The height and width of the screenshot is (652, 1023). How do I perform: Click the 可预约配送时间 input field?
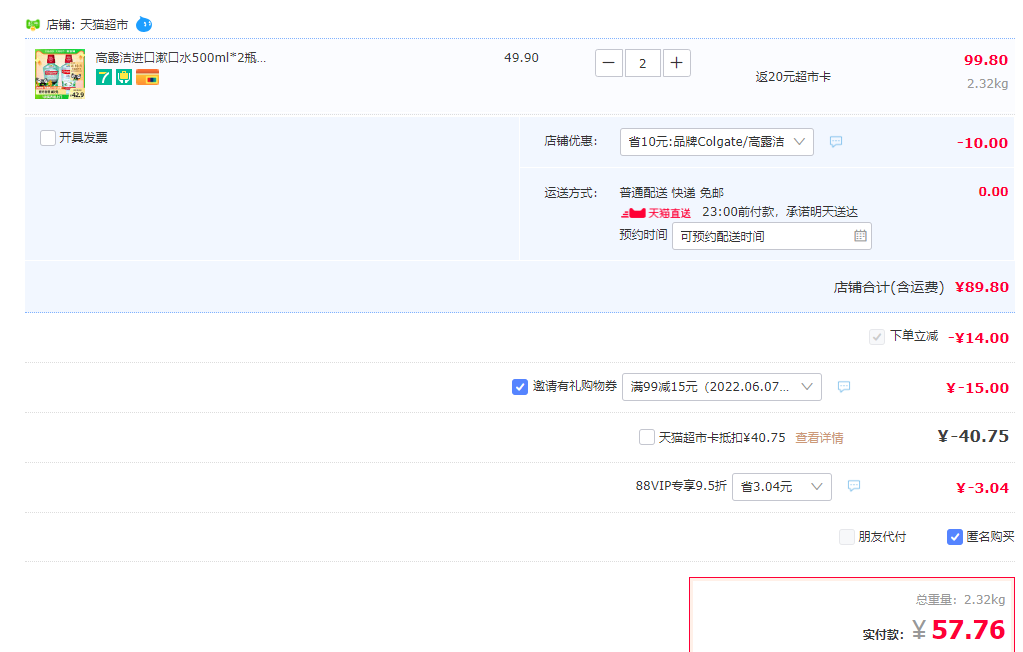772,236
